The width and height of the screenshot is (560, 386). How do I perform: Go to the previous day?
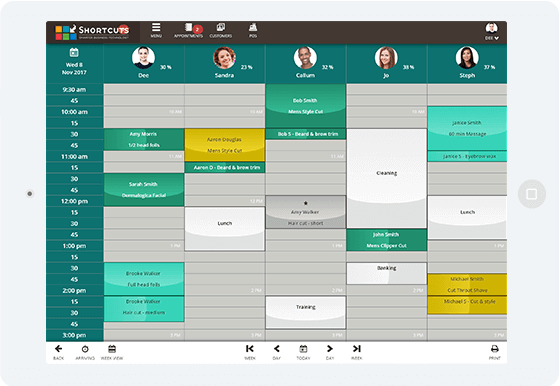pos(276,352)
